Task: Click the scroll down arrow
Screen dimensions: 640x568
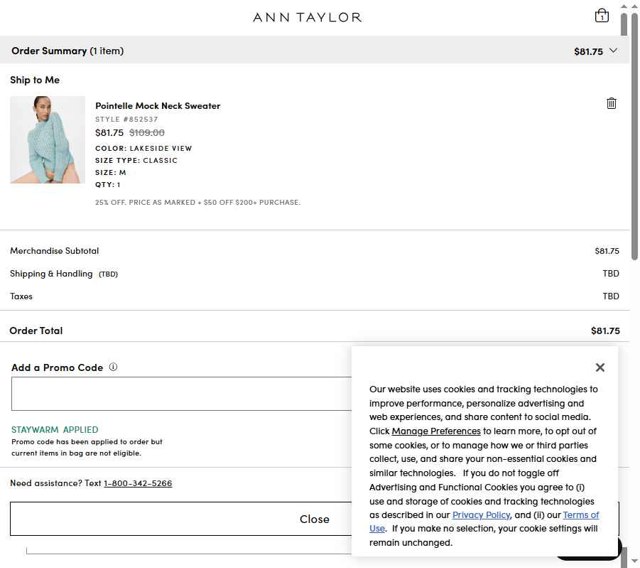Action: [634, 561]
